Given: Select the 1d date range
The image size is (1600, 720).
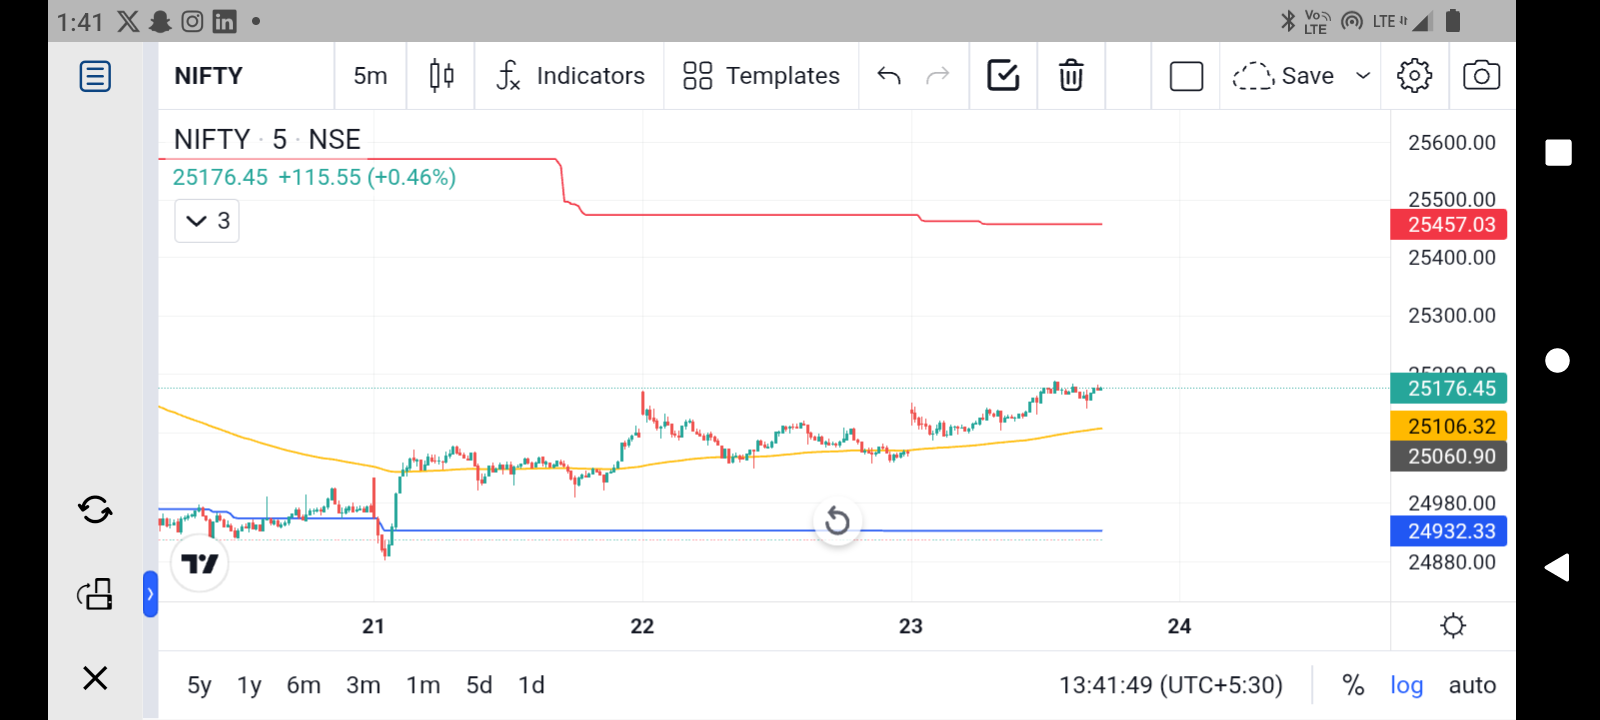Looking at the screenshot, I should [531, 685].
